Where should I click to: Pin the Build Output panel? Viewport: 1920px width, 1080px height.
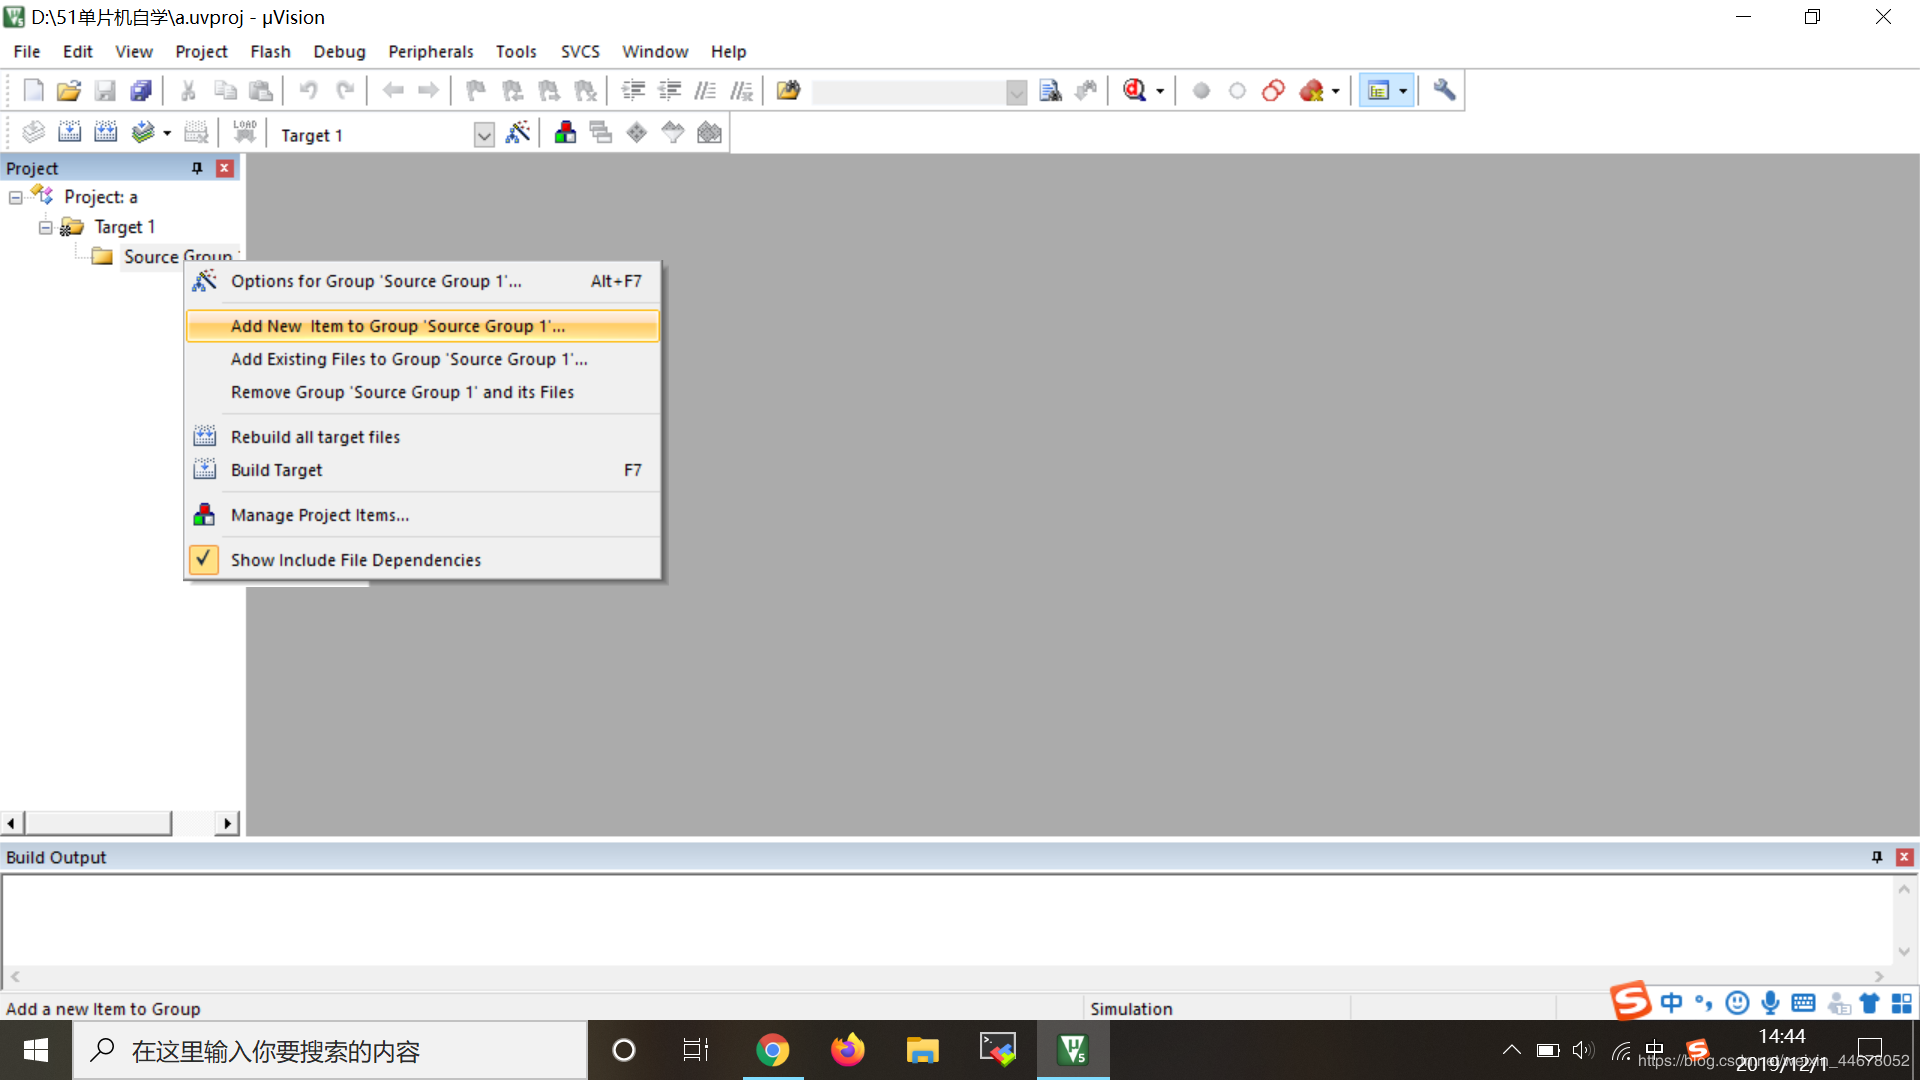point(1877,857)
